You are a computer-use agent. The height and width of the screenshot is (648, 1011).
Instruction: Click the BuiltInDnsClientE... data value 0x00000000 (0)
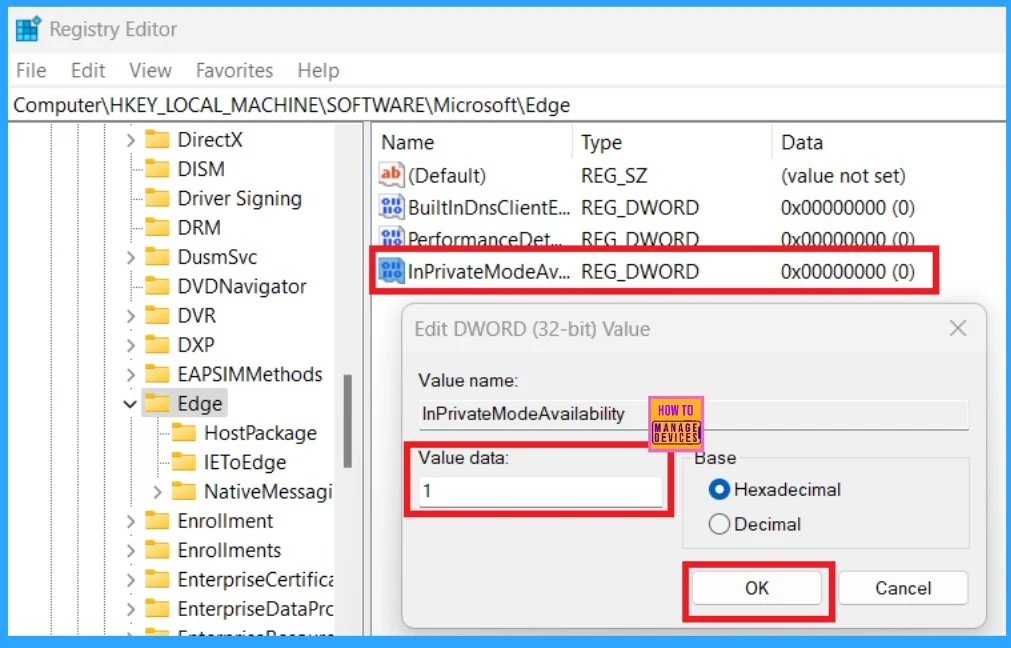[x=847, y=208]
